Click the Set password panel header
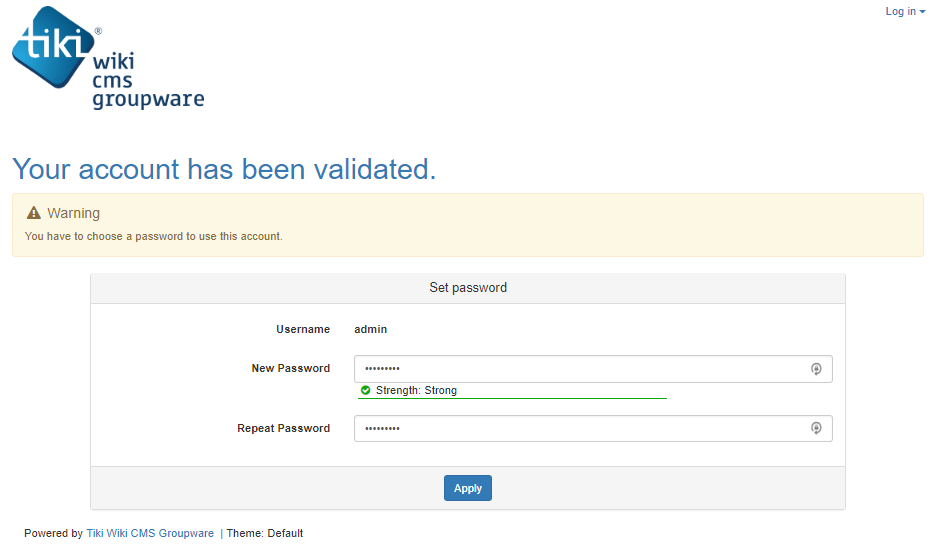The height and width of the screenshot is (555, 942). 468,288
